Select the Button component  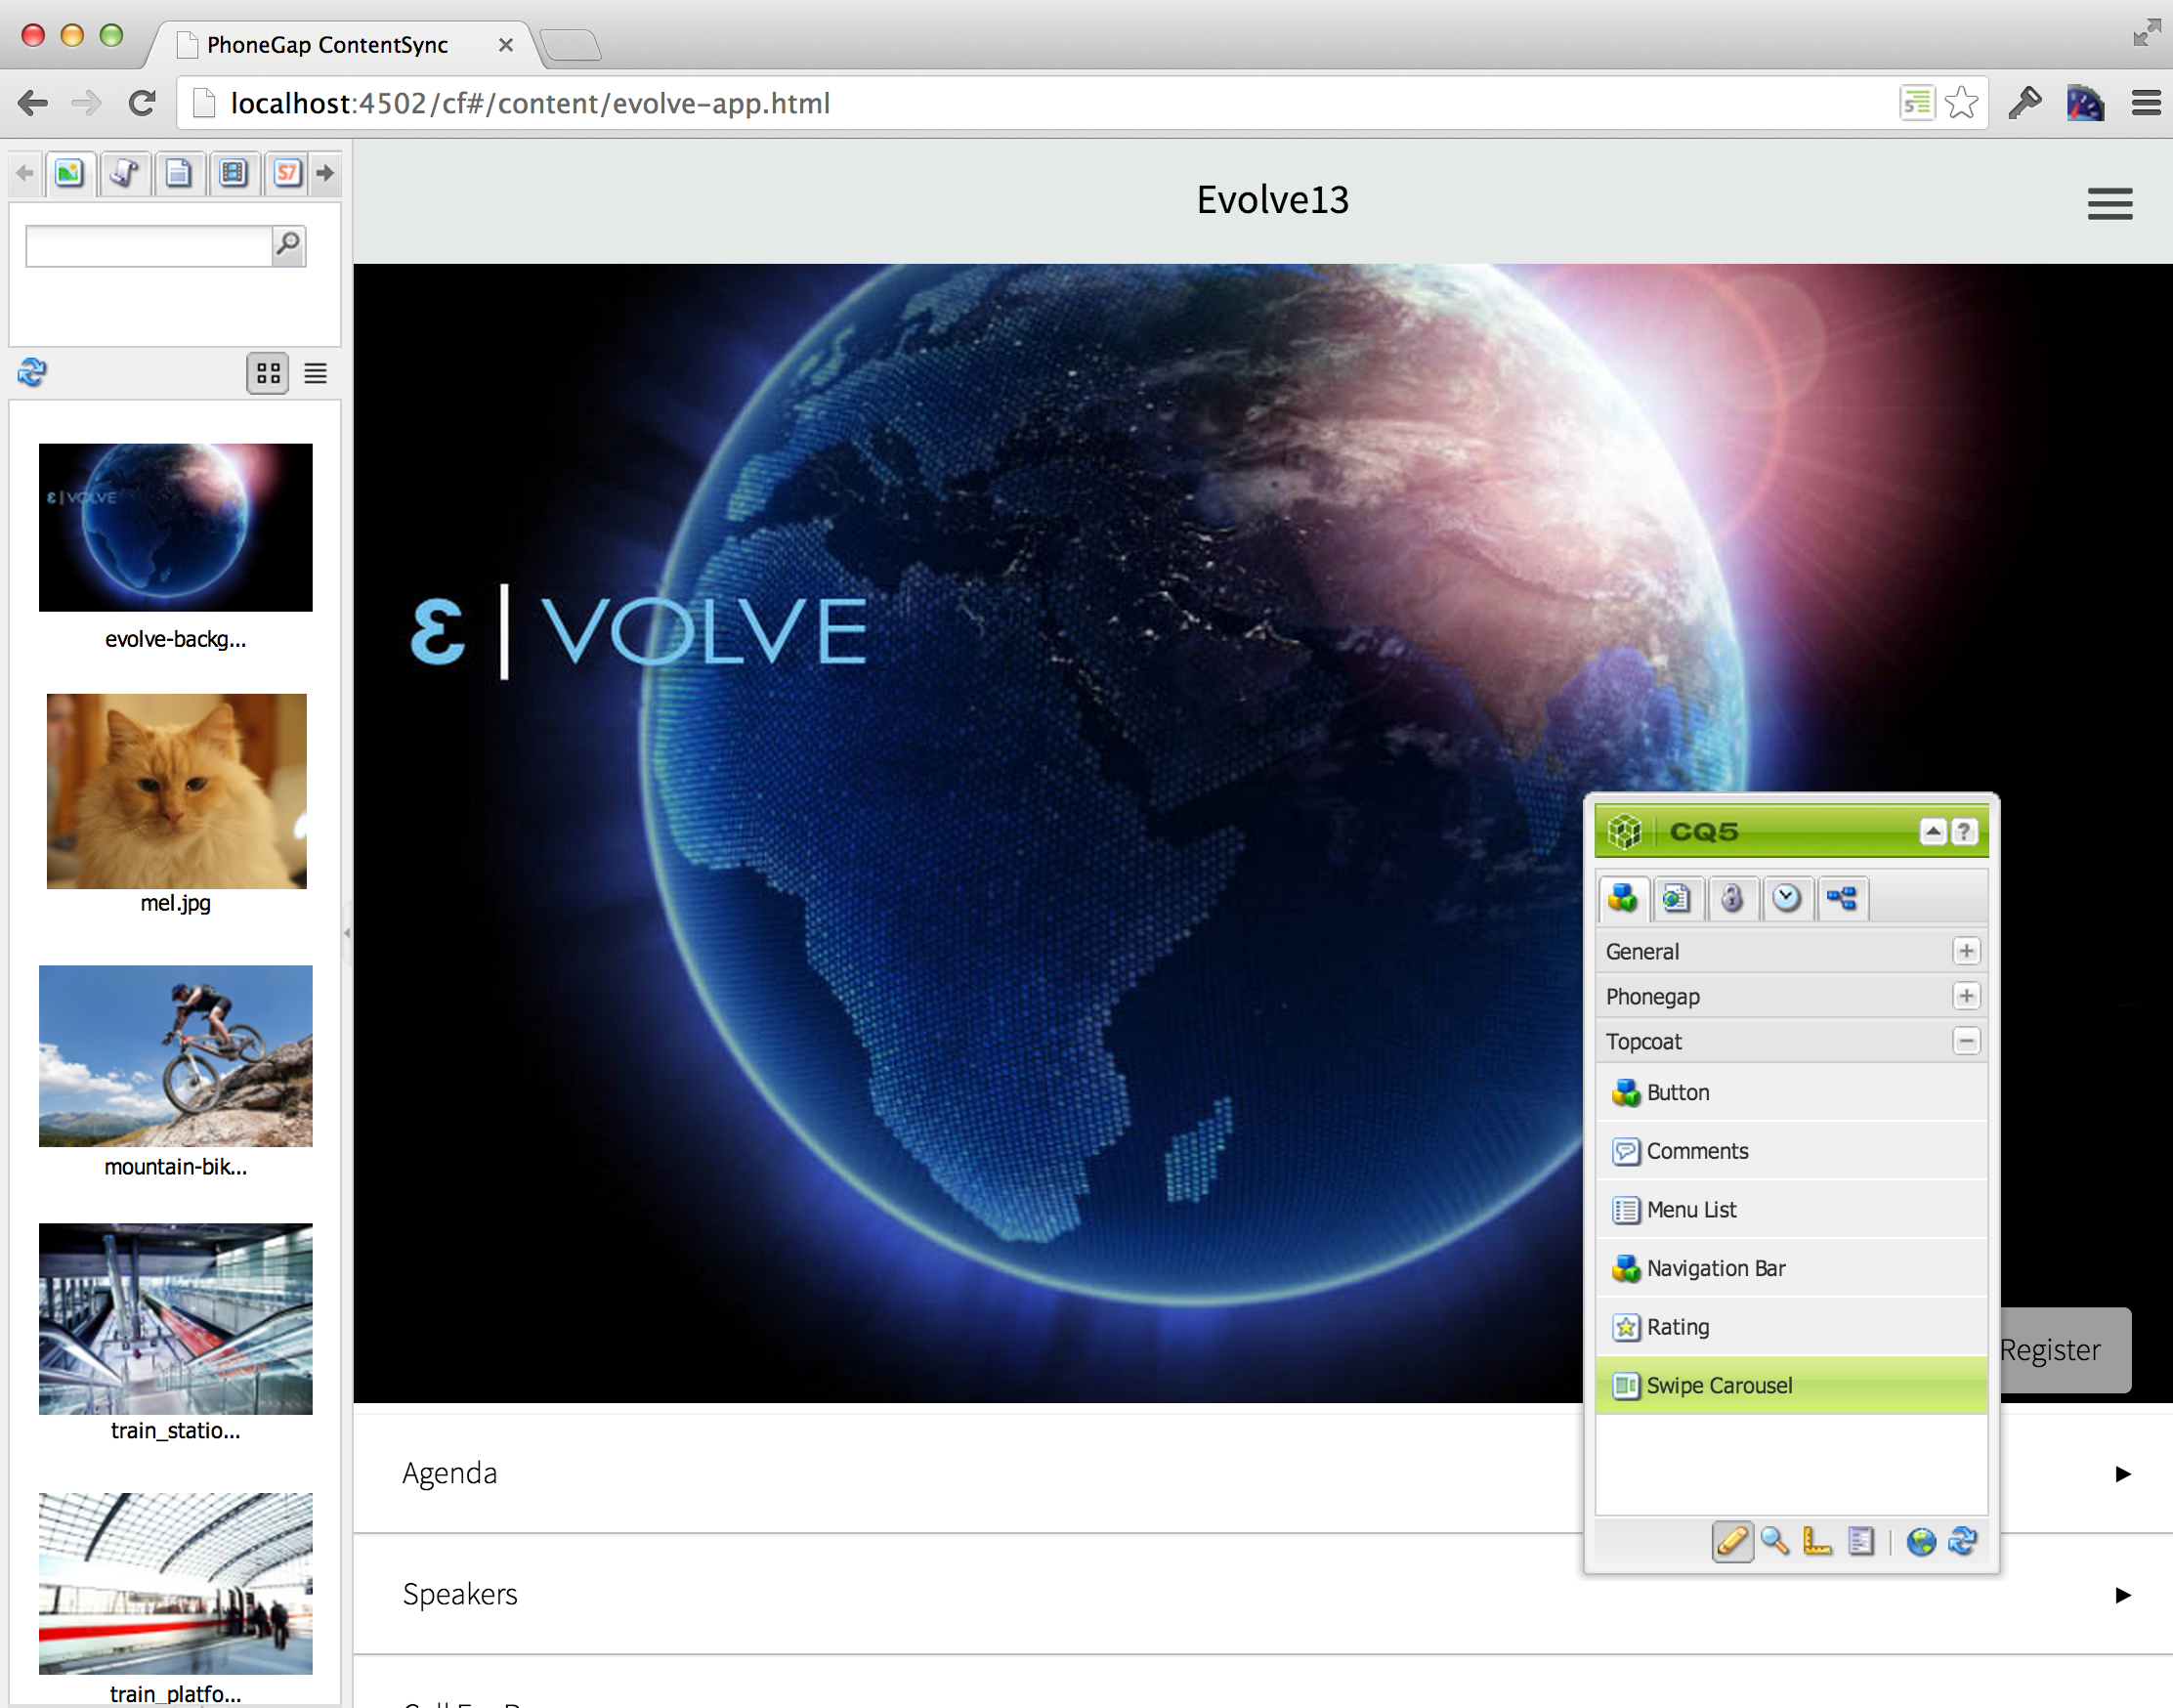tap(1791, 1092)
